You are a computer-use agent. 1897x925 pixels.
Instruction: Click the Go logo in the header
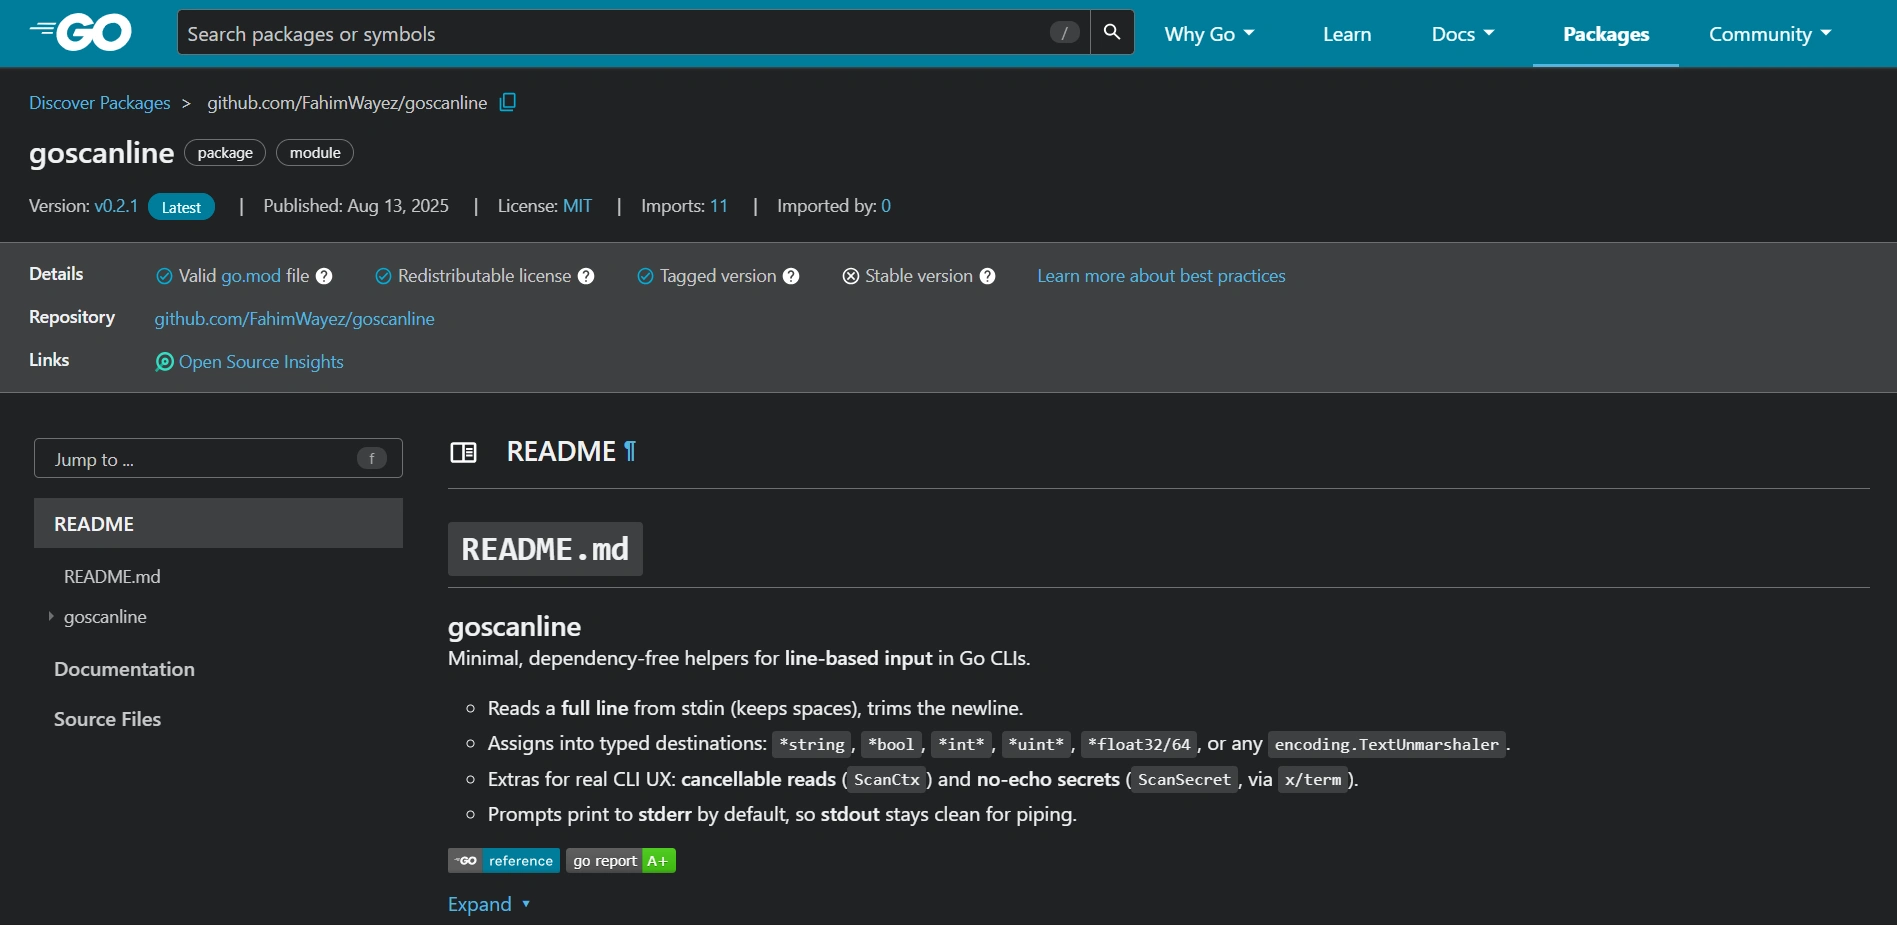[x=81, y=33]
